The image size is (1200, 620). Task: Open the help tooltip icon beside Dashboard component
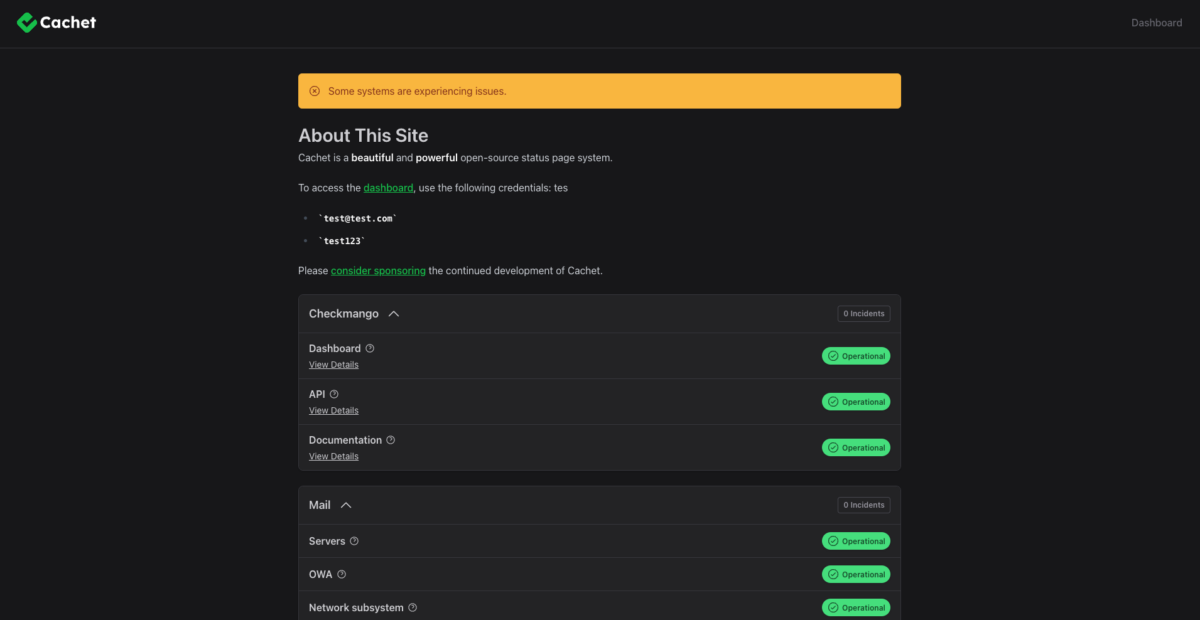coord(368,348)
